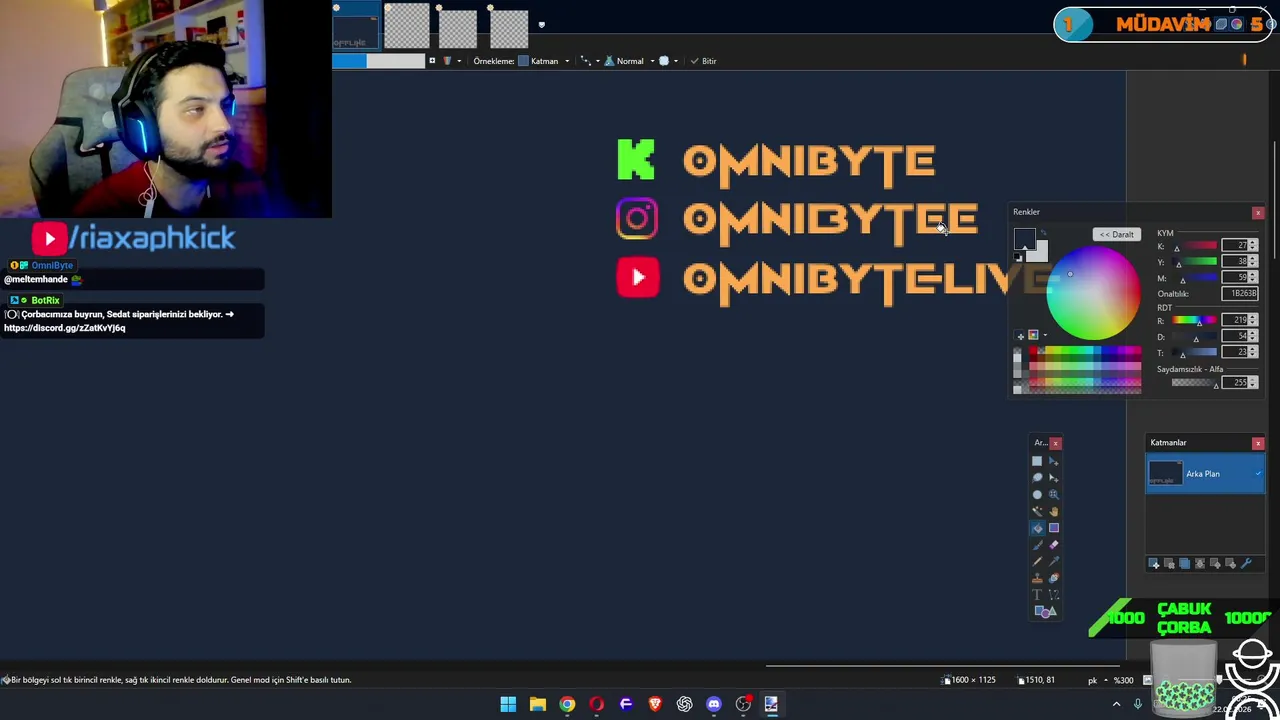This screenshot has height=720, width=1280.
Task: Open the Windows Start menu
Action: click(508, 704)
